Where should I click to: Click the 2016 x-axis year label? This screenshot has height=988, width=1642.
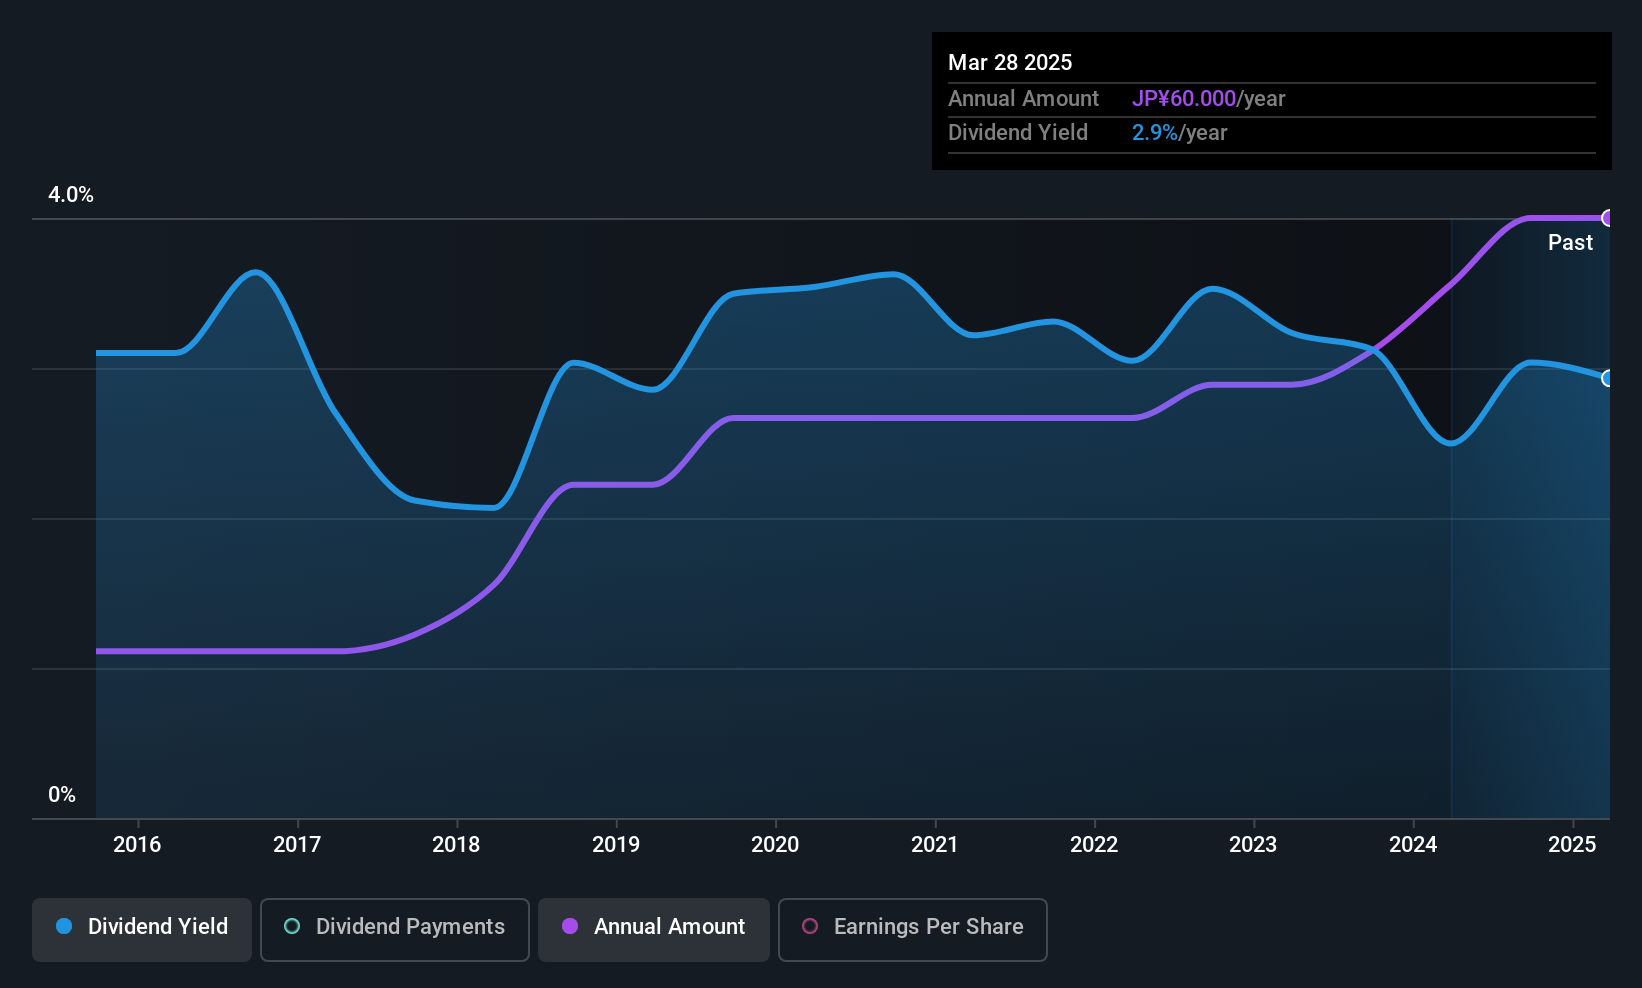137,845
